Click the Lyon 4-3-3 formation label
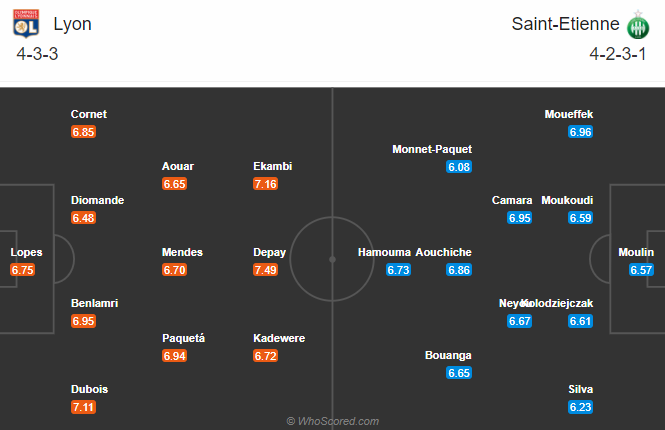Viewport: 665px width, 430px height. click(x=37, y=54)
